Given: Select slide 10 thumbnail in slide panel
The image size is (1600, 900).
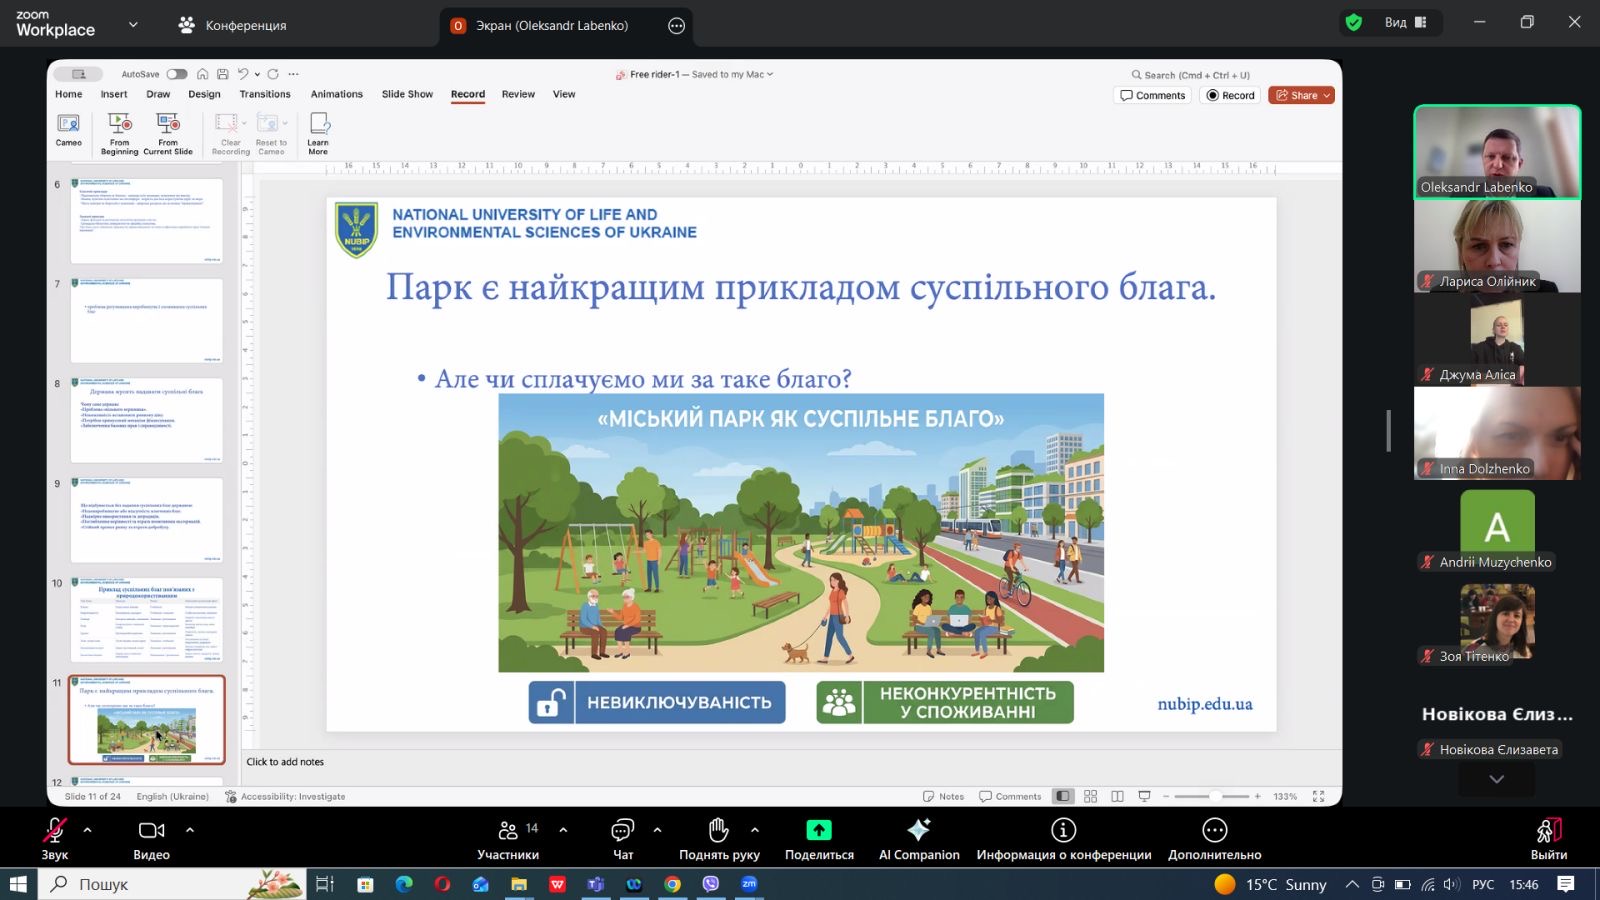Looking at the screenshot, I should [147, 620].
